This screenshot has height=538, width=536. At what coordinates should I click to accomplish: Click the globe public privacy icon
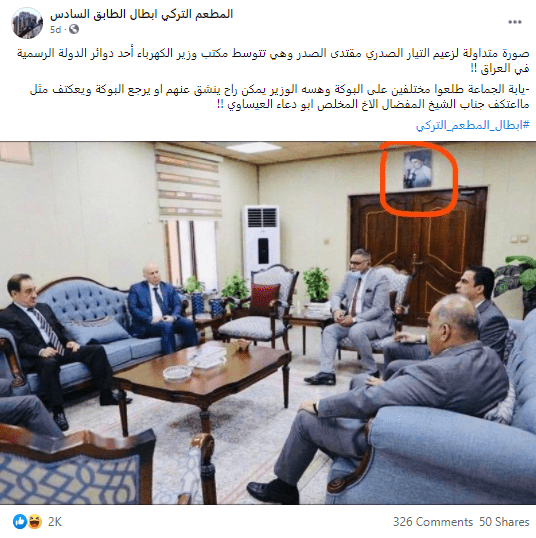[x=74, y=29]
